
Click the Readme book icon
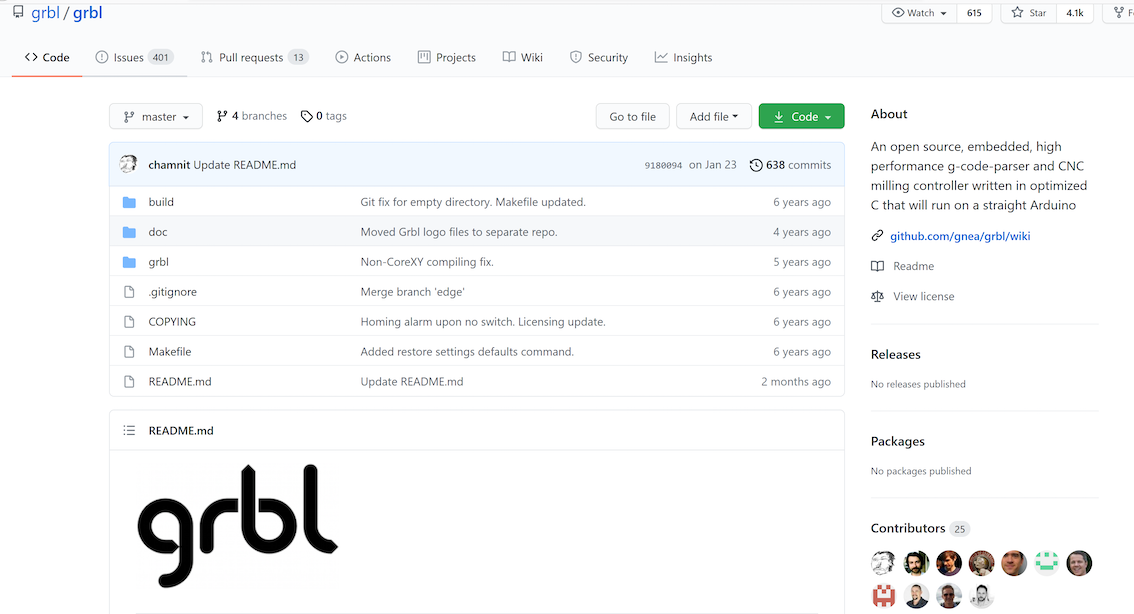point(877,266)
